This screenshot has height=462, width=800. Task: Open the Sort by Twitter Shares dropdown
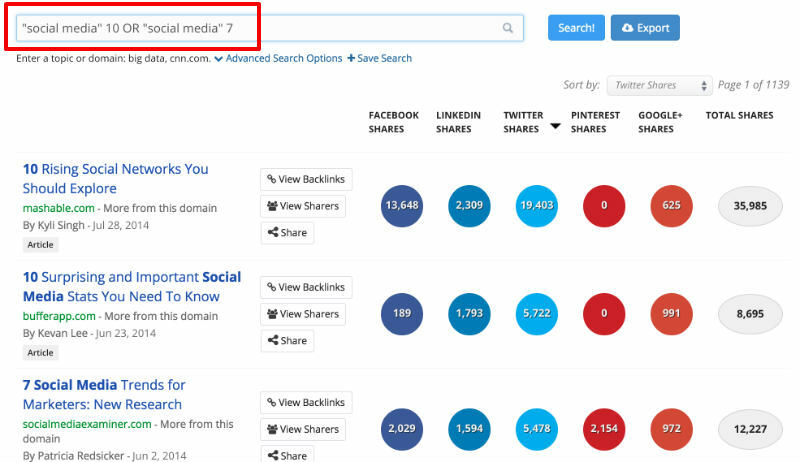(661, 86)
